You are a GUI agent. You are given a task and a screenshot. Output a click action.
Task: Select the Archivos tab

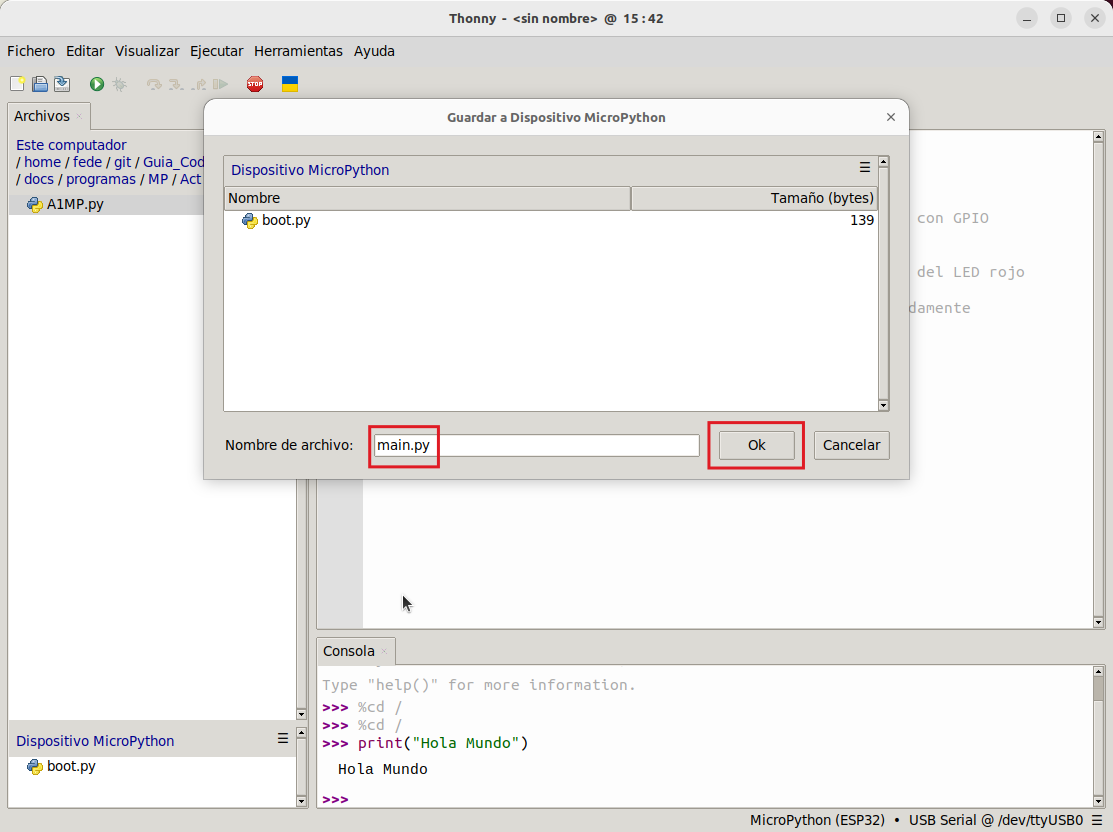pos(42,116)
